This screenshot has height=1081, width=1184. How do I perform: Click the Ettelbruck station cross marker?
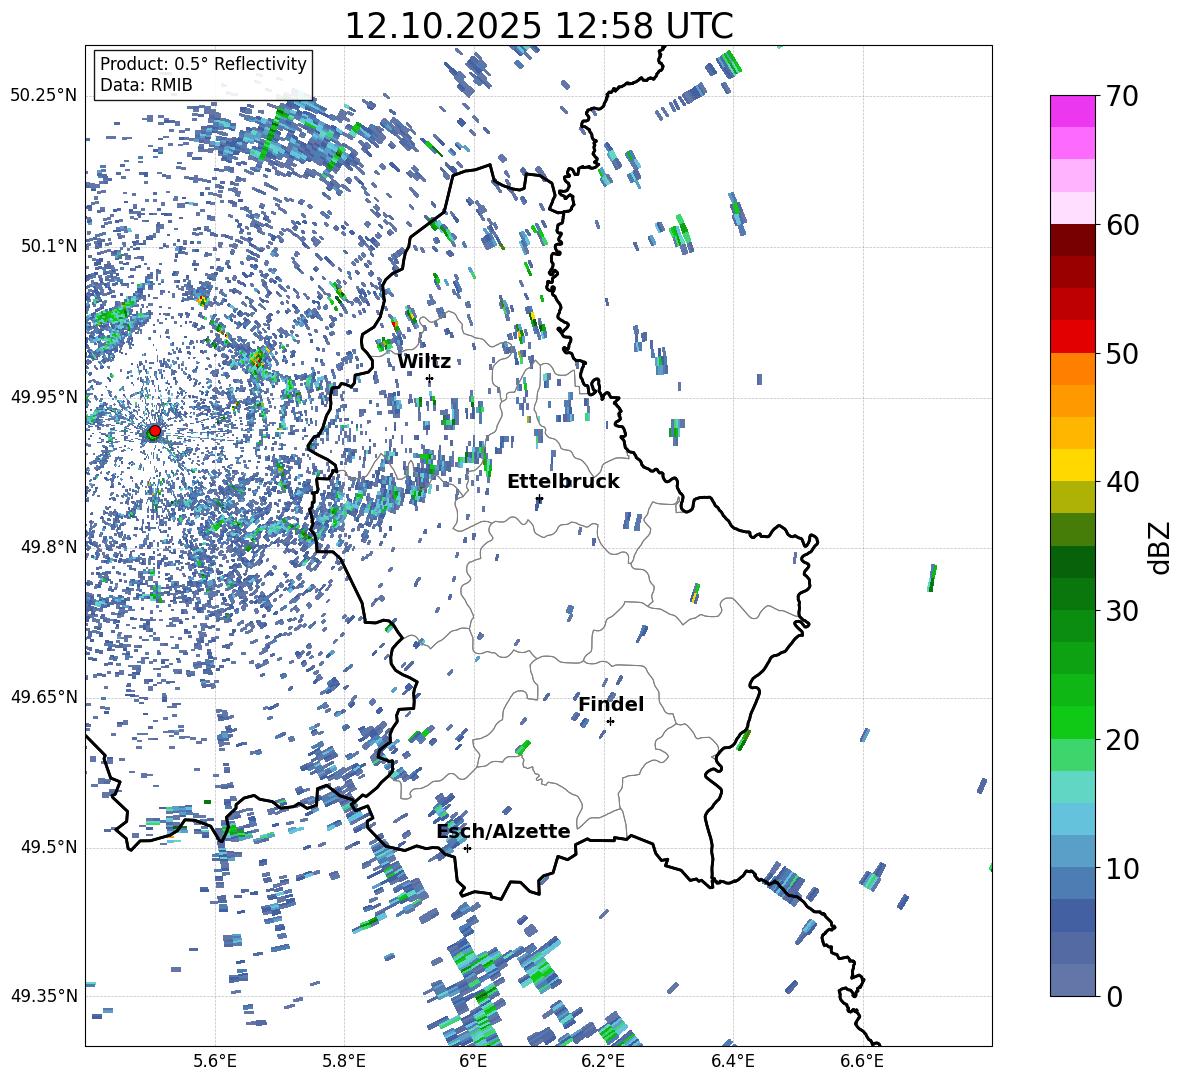coord(539,499)
